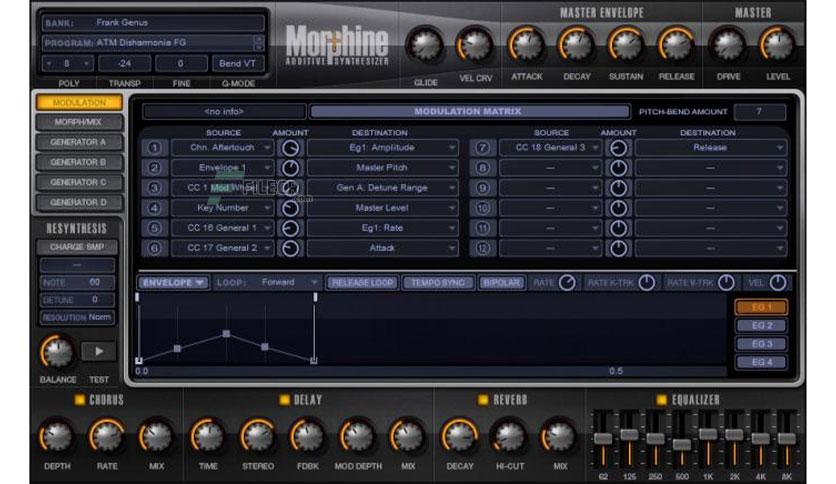Click the Master Drive knob
836x484 pixels.
click(x=728, y=45)
